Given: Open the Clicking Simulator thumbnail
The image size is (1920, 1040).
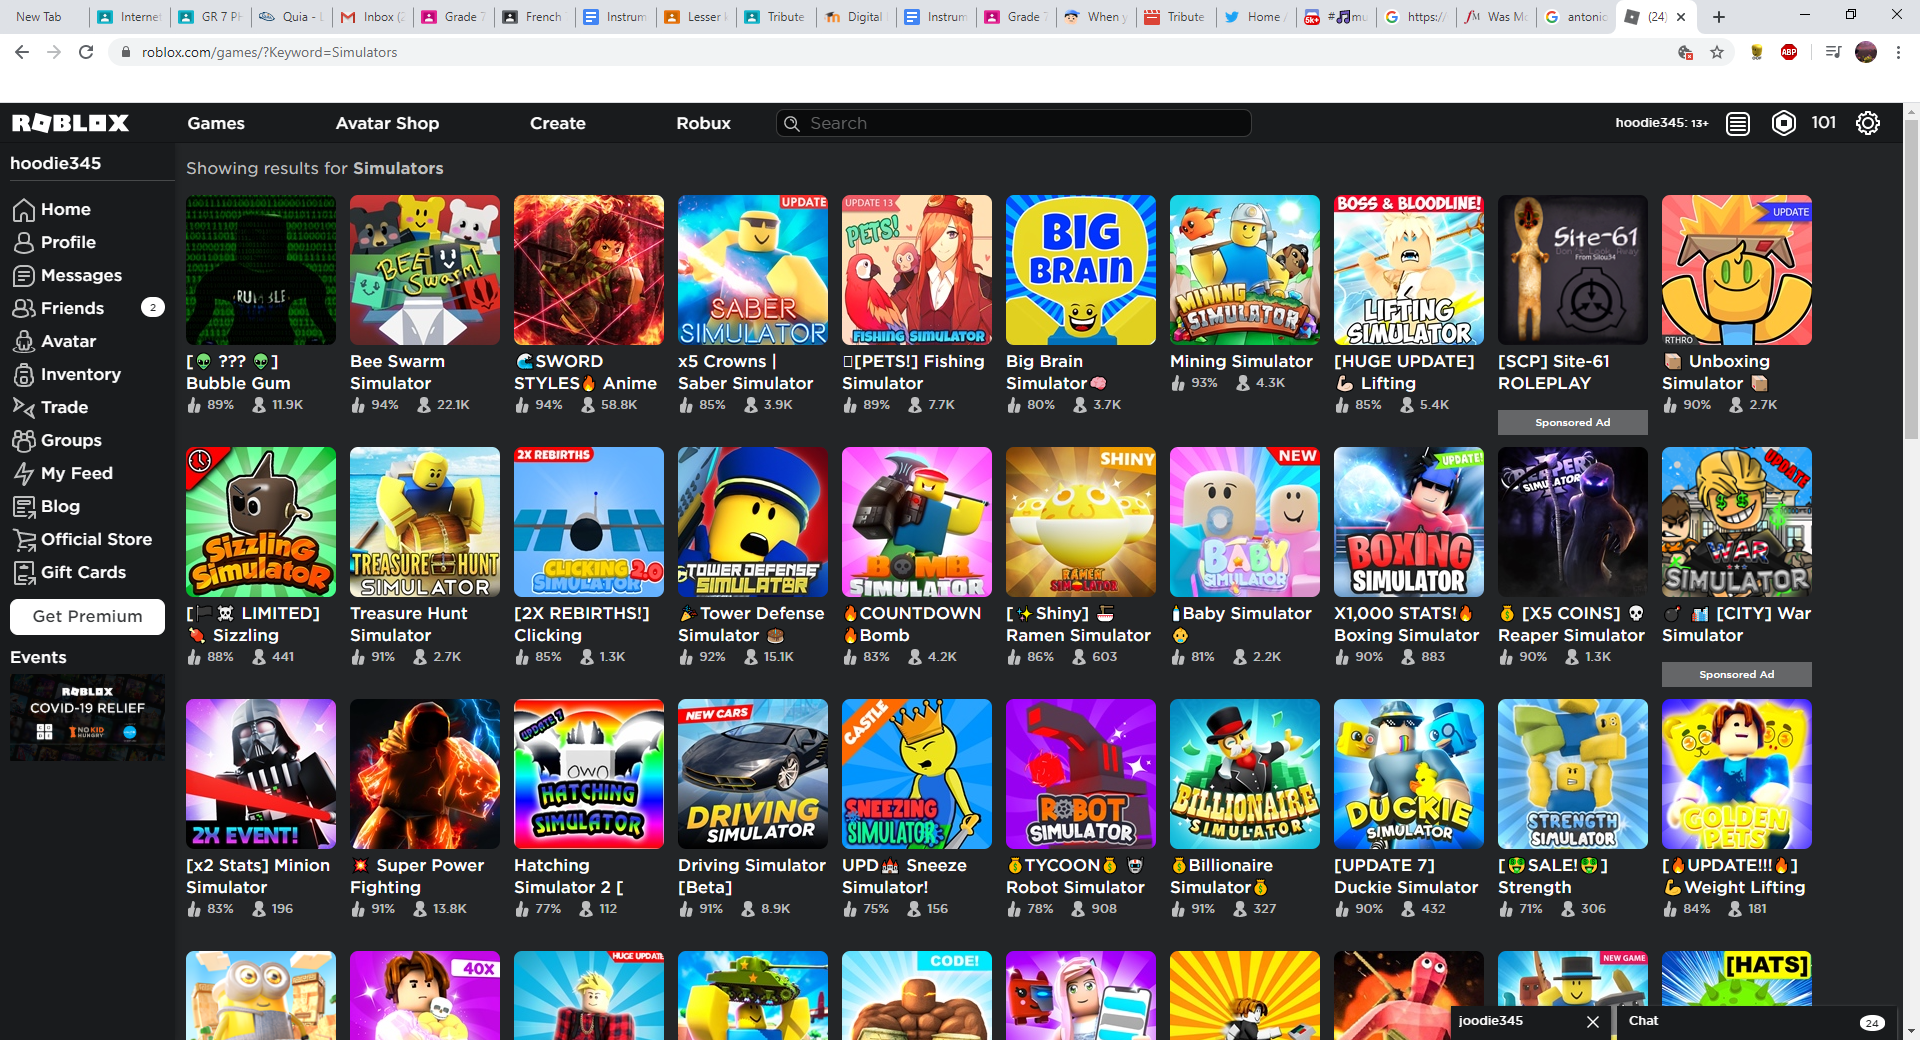Looking at the screenshot, I should tap(589, 522).
